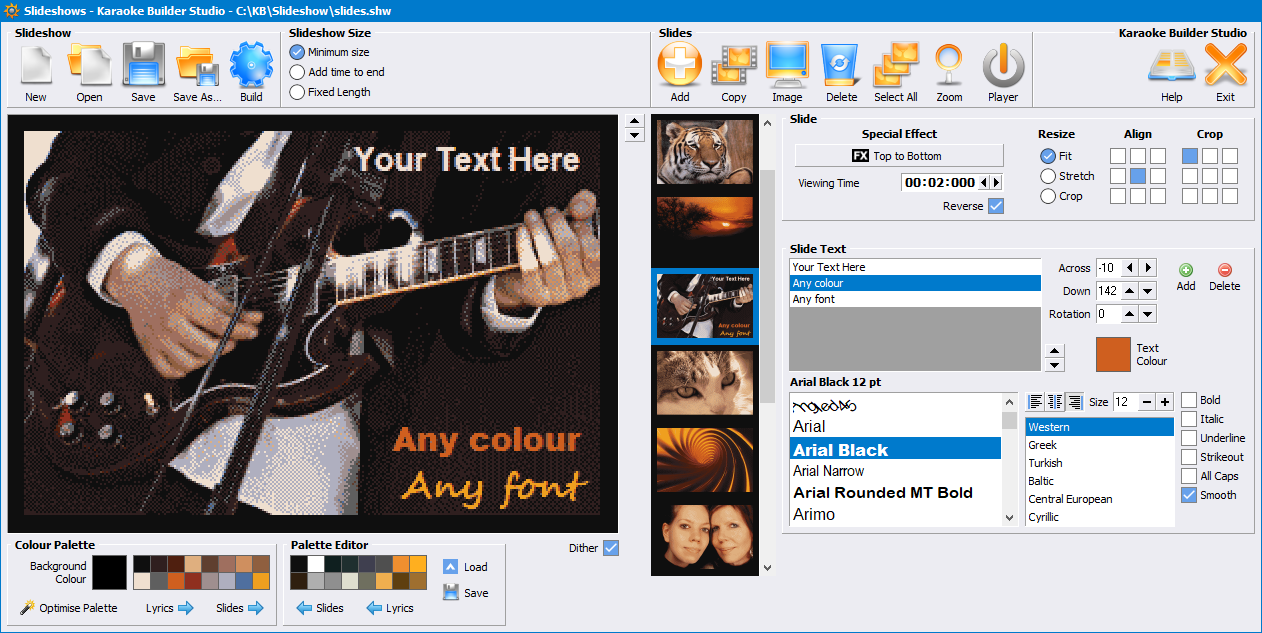The image size is (1262, 633).
Task: Select Greek in the script list
Action: tap(1043, 445)
